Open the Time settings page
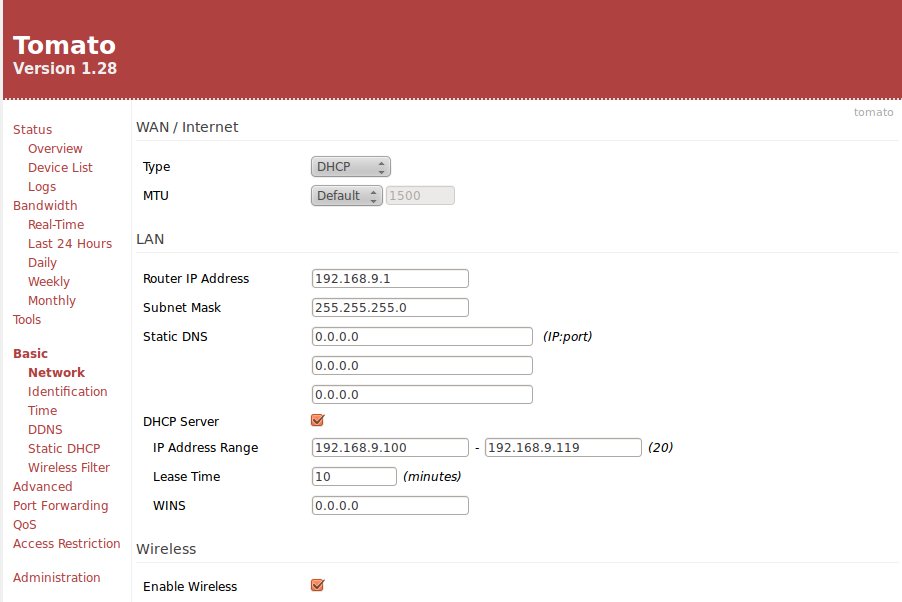 (43, 410)
